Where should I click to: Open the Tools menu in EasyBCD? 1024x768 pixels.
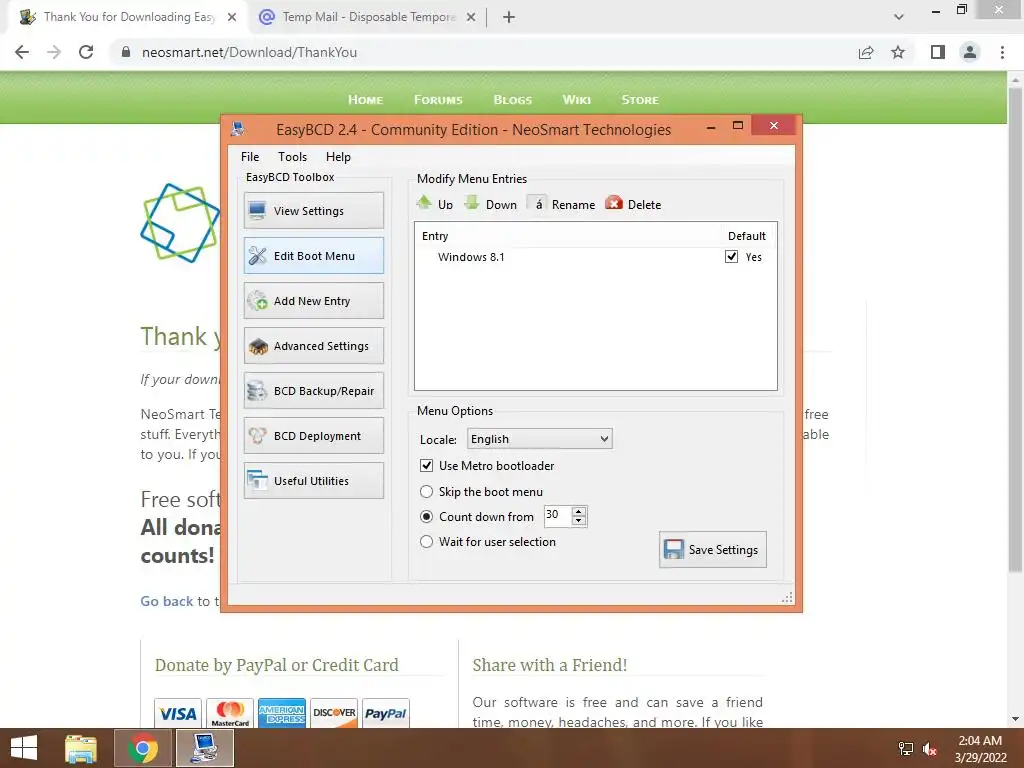(292, 157)
